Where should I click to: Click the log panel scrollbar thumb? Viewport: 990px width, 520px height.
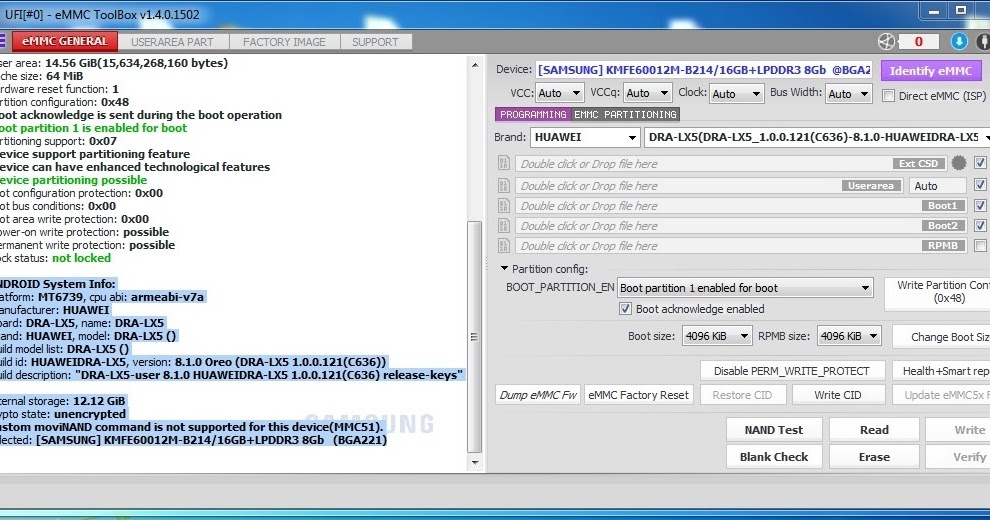pos(475,336)
